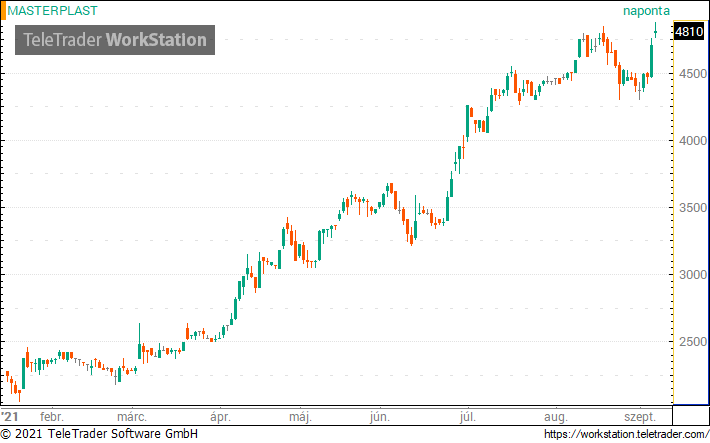Click the 'naponta' interval label
Image resolution: width=710 pixels, height=443 pixels.
[x=646, y=11]
